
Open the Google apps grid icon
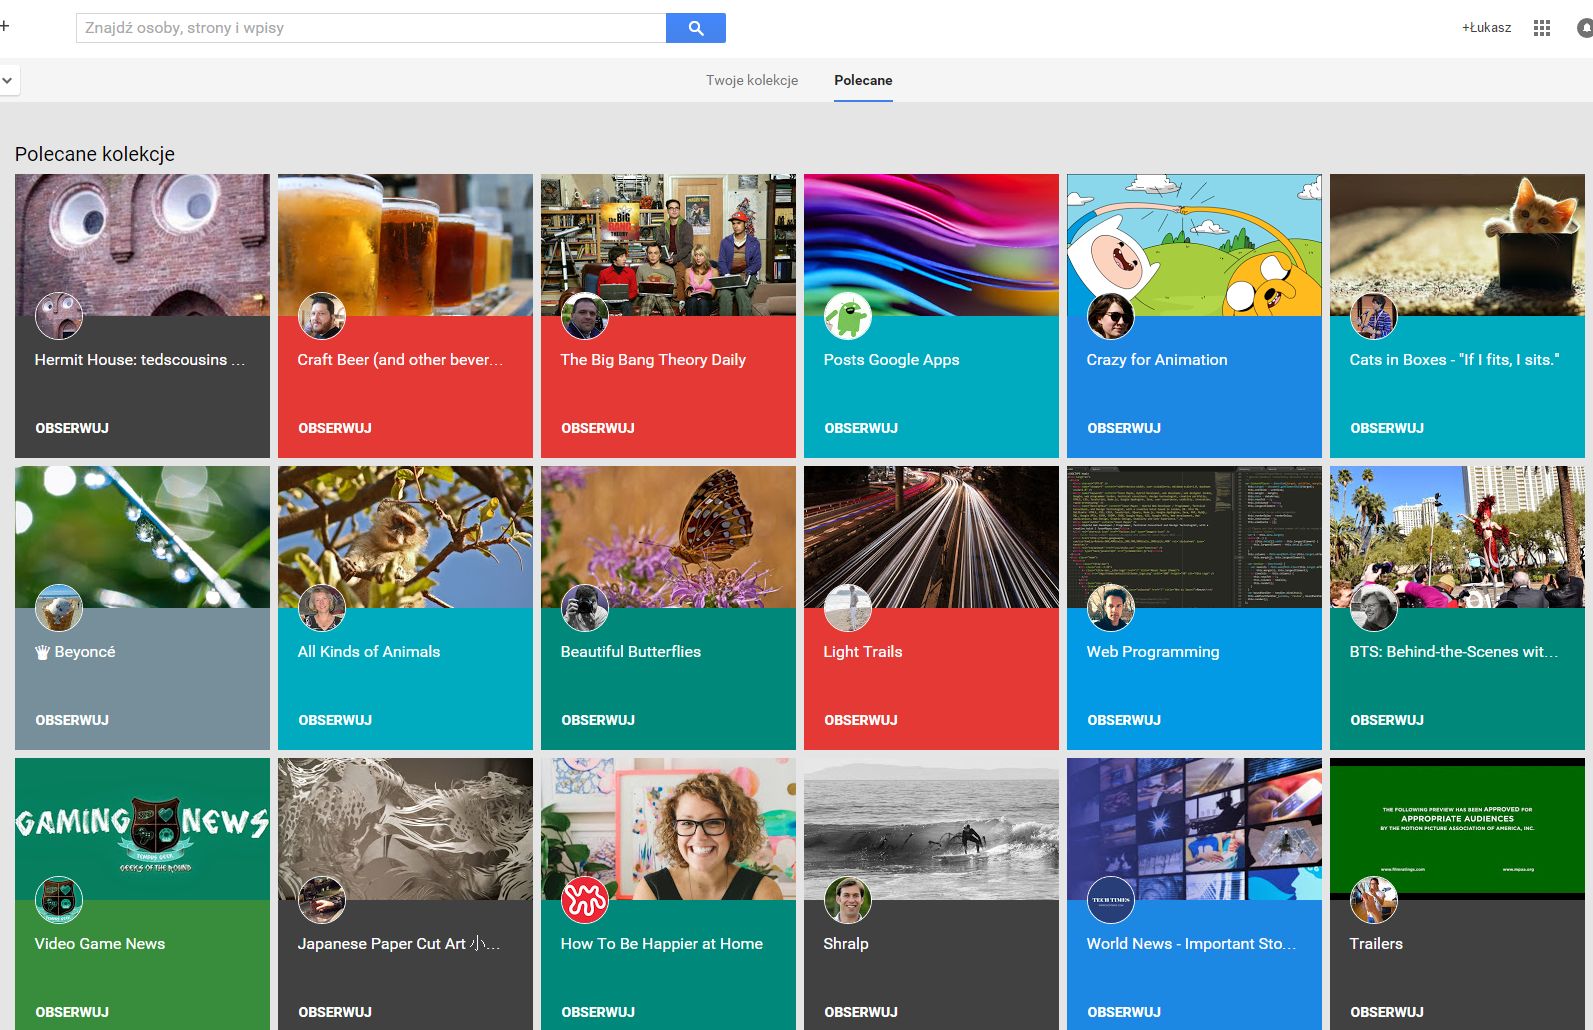point(1541,28)
